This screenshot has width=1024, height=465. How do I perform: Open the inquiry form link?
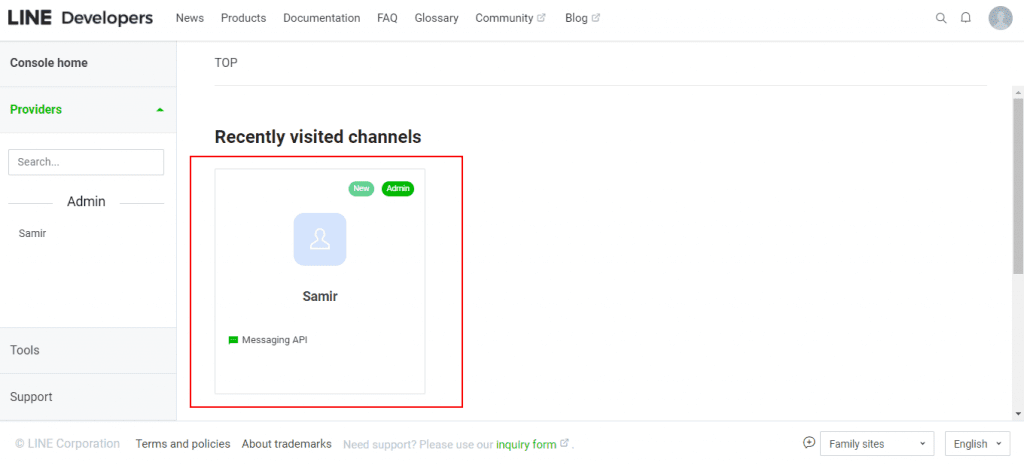coord(526,444)
